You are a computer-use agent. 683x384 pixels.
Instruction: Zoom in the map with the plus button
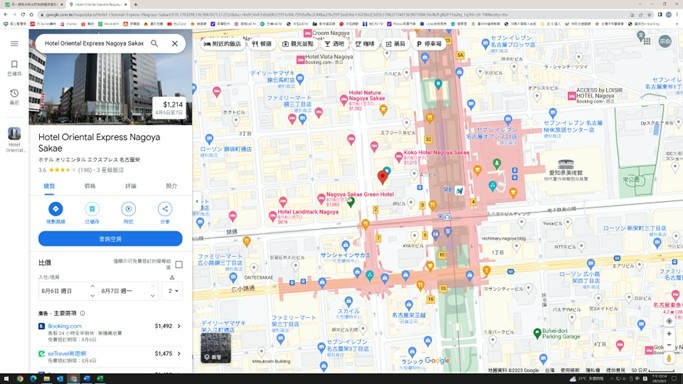(x=669, y=334)
